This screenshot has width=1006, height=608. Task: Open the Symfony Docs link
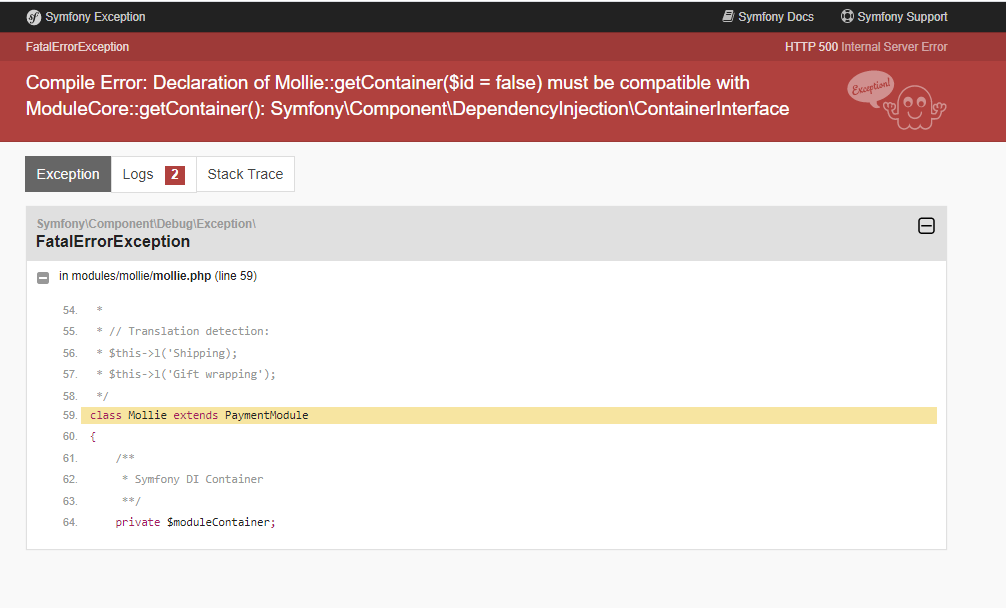tap(775, 17)
